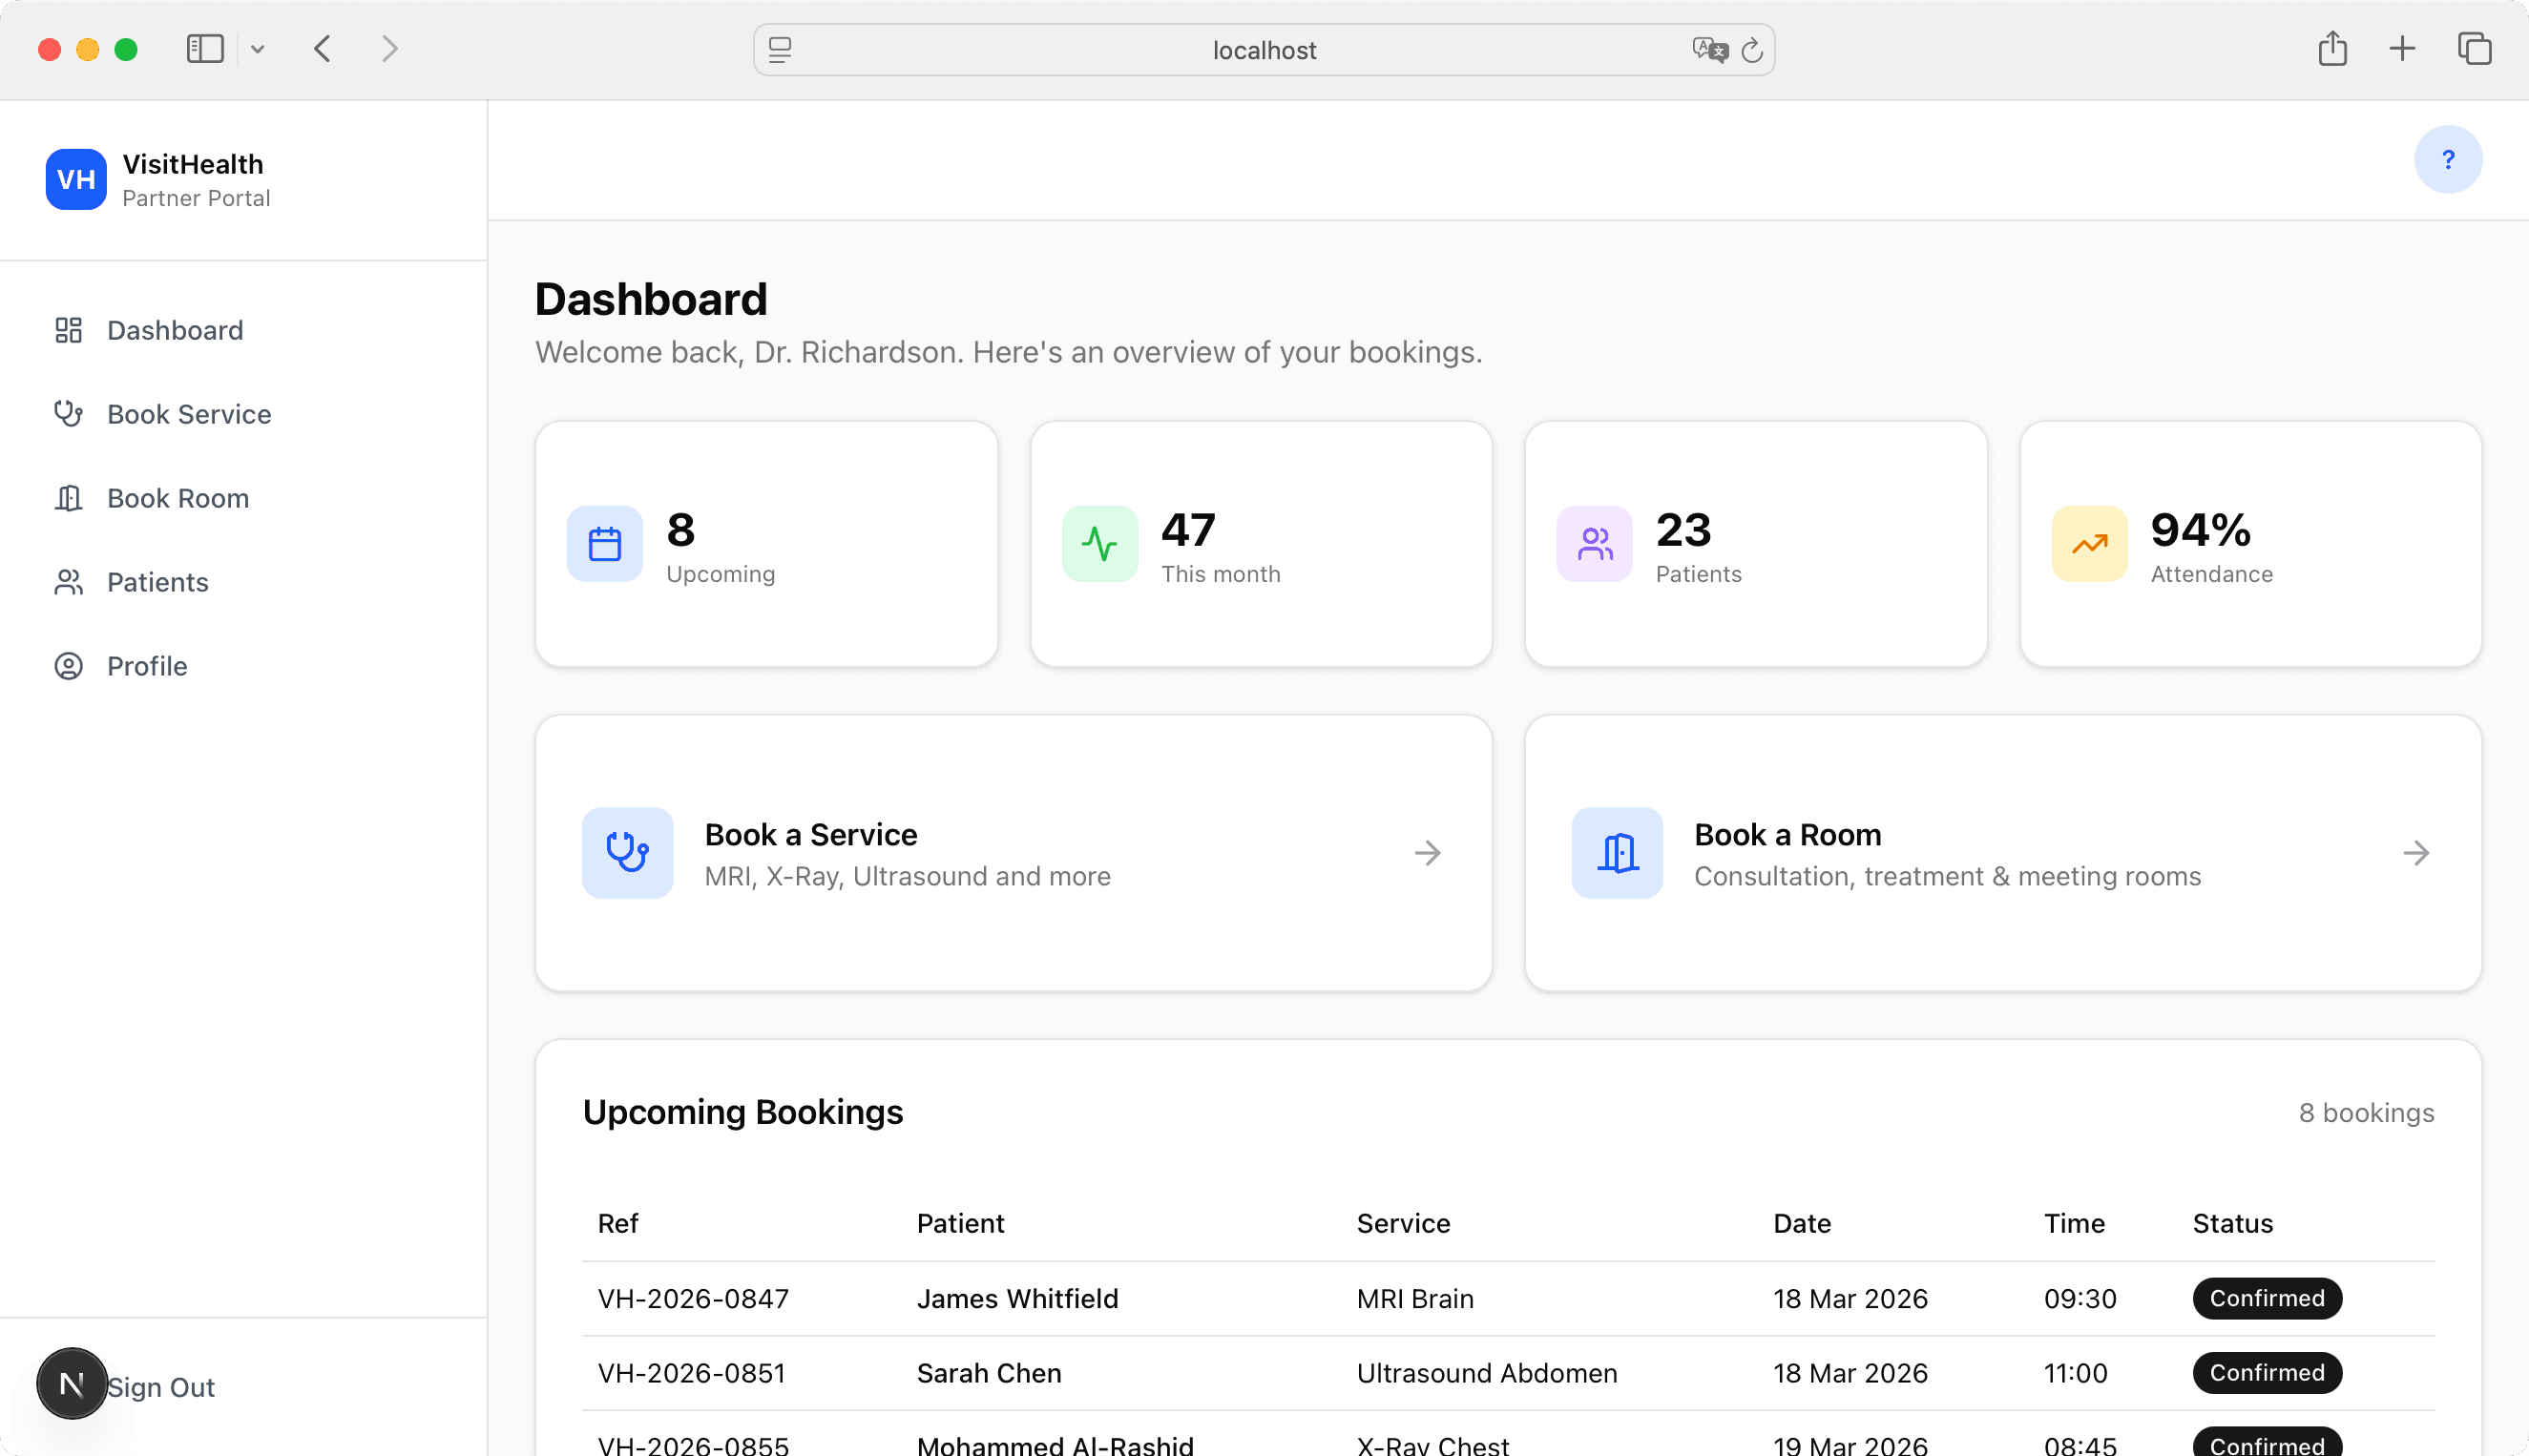Image resolution: width=2529 pixels, height=1456 pixels.
Task: Click the 09:30 time cell
Action: coord(2080,1298)
